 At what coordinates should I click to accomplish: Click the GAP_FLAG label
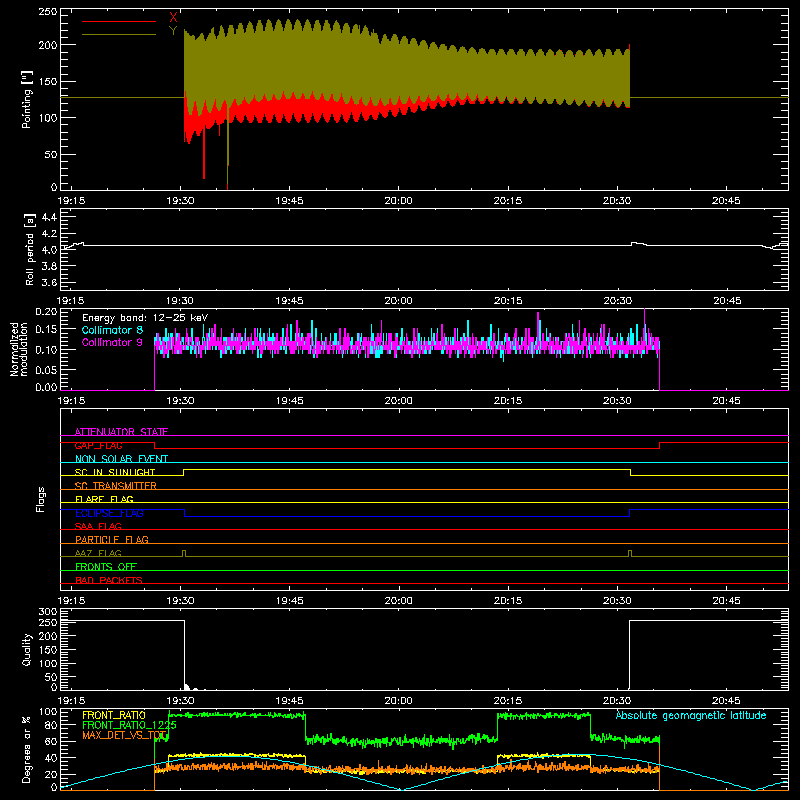(98, 445)
